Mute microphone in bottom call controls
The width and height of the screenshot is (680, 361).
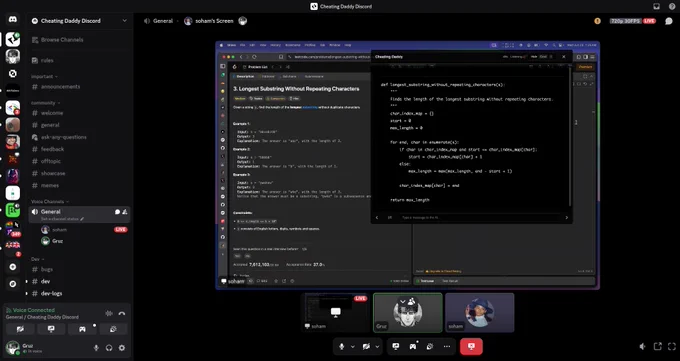(342, 346)
